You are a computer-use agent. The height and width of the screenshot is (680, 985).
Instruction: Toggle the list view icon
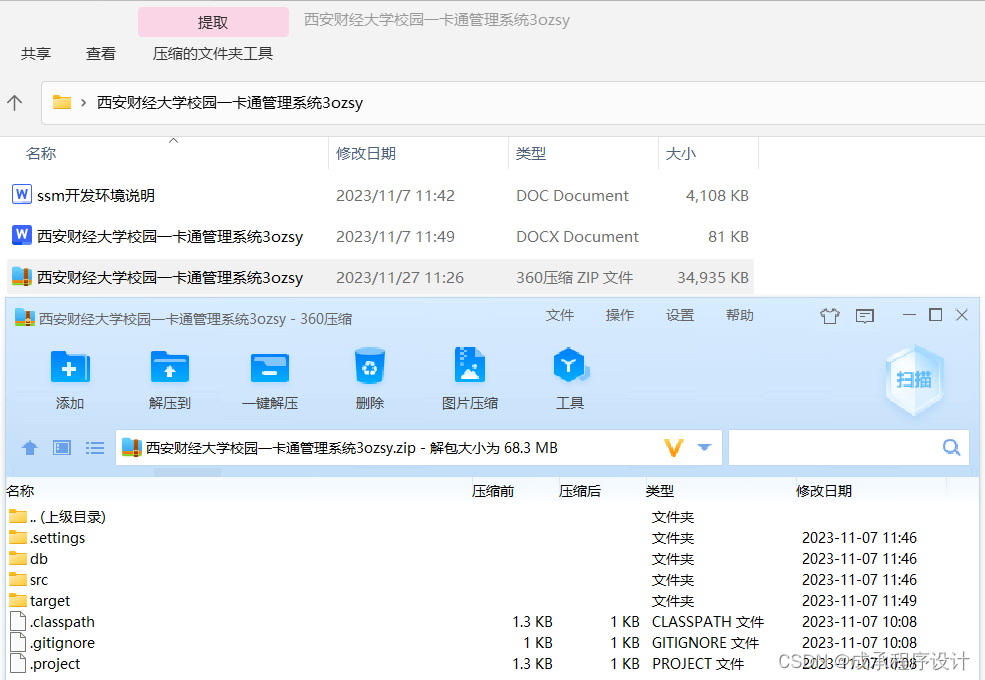point(94,447)
